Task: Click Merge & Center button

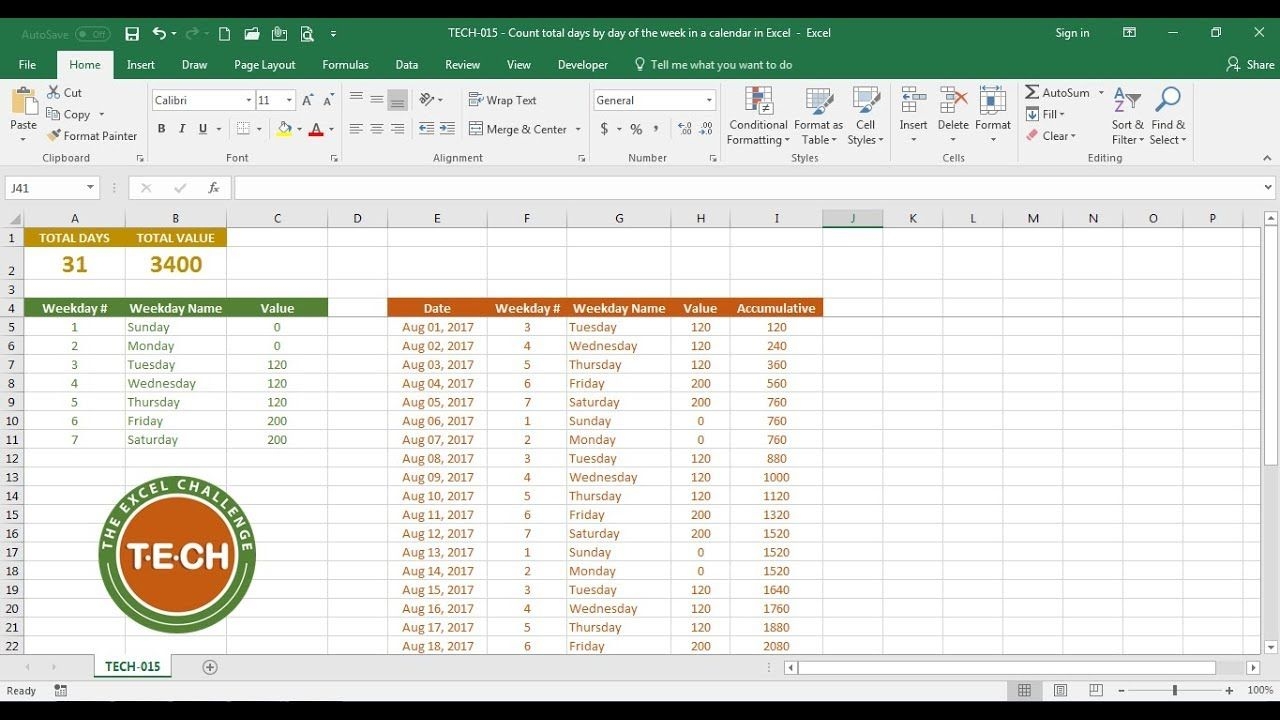Action: click(518, 129)
